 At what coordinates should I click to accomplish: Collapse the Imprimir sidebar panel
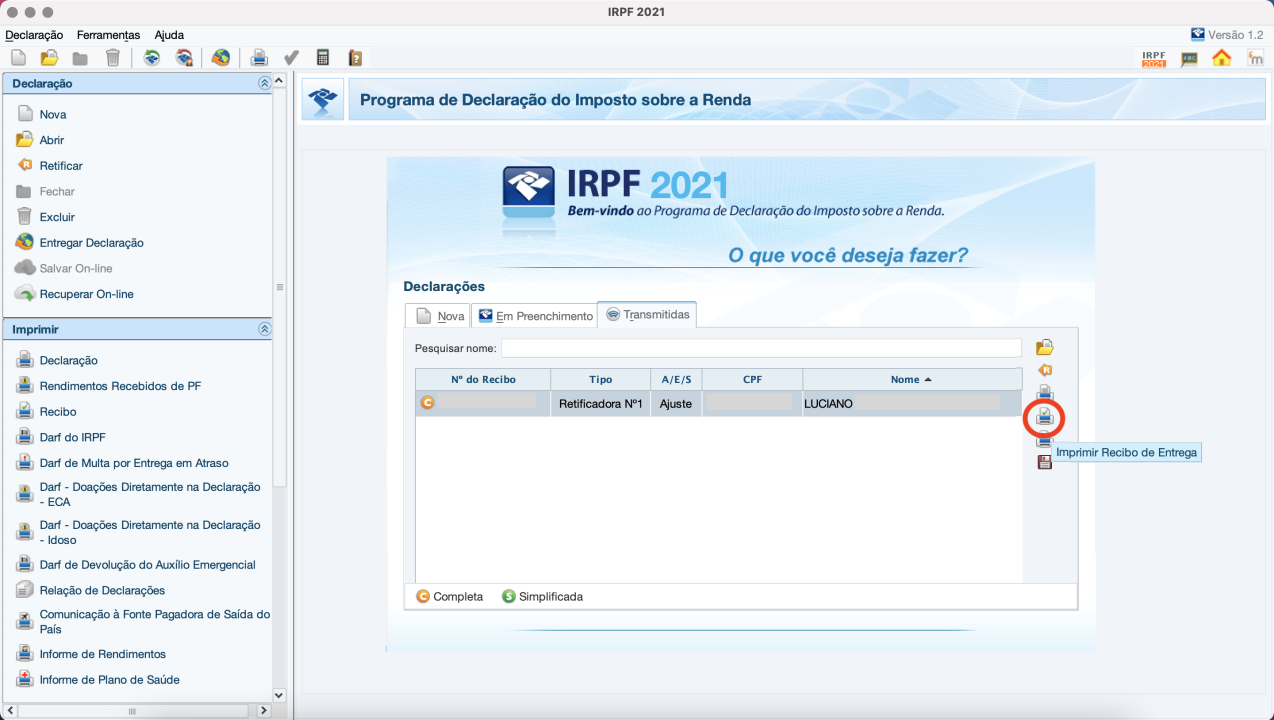tap(264, 329)
